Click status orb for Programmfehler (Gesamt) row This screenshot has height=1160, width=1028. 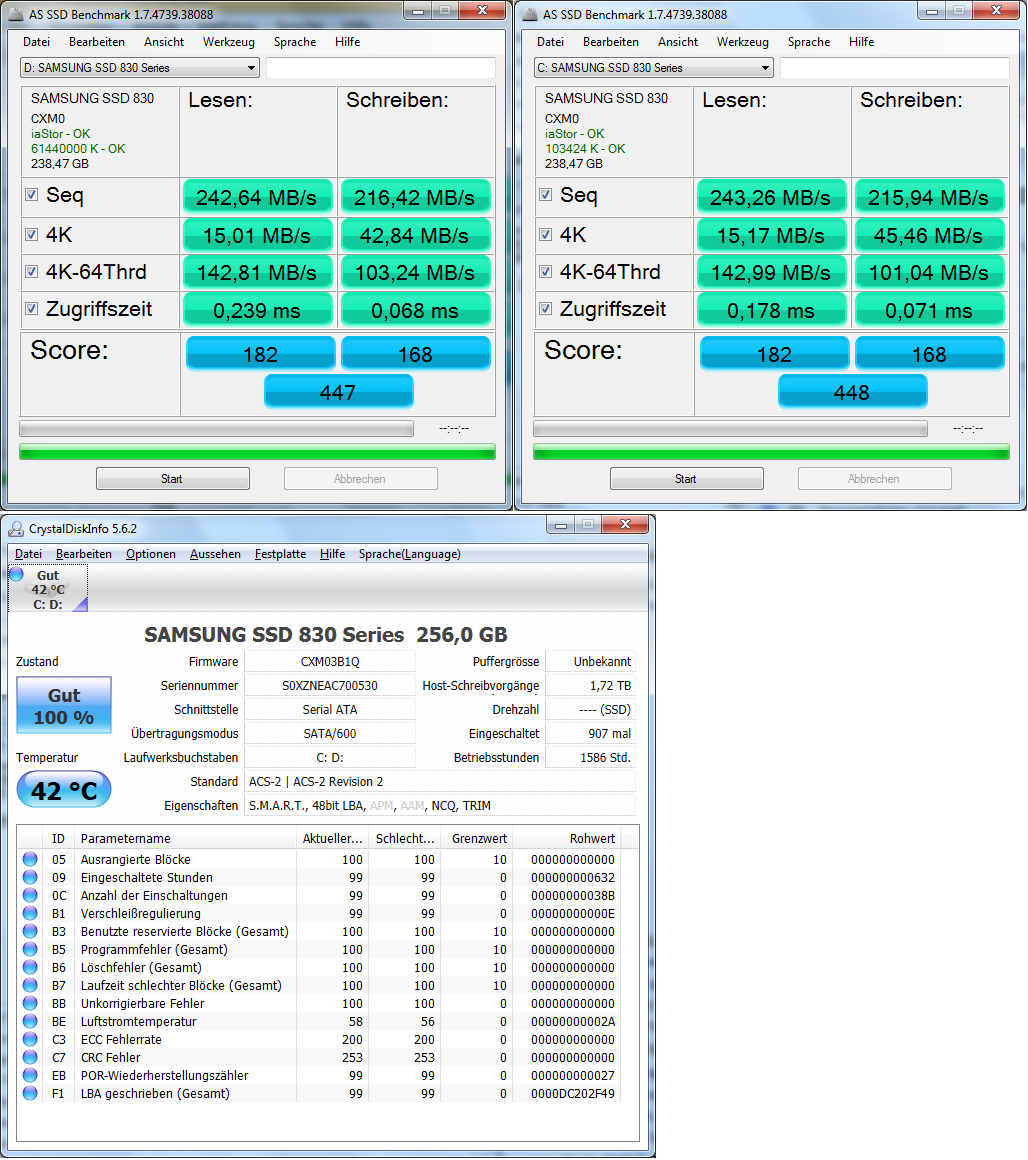click(x=30, y=948)
